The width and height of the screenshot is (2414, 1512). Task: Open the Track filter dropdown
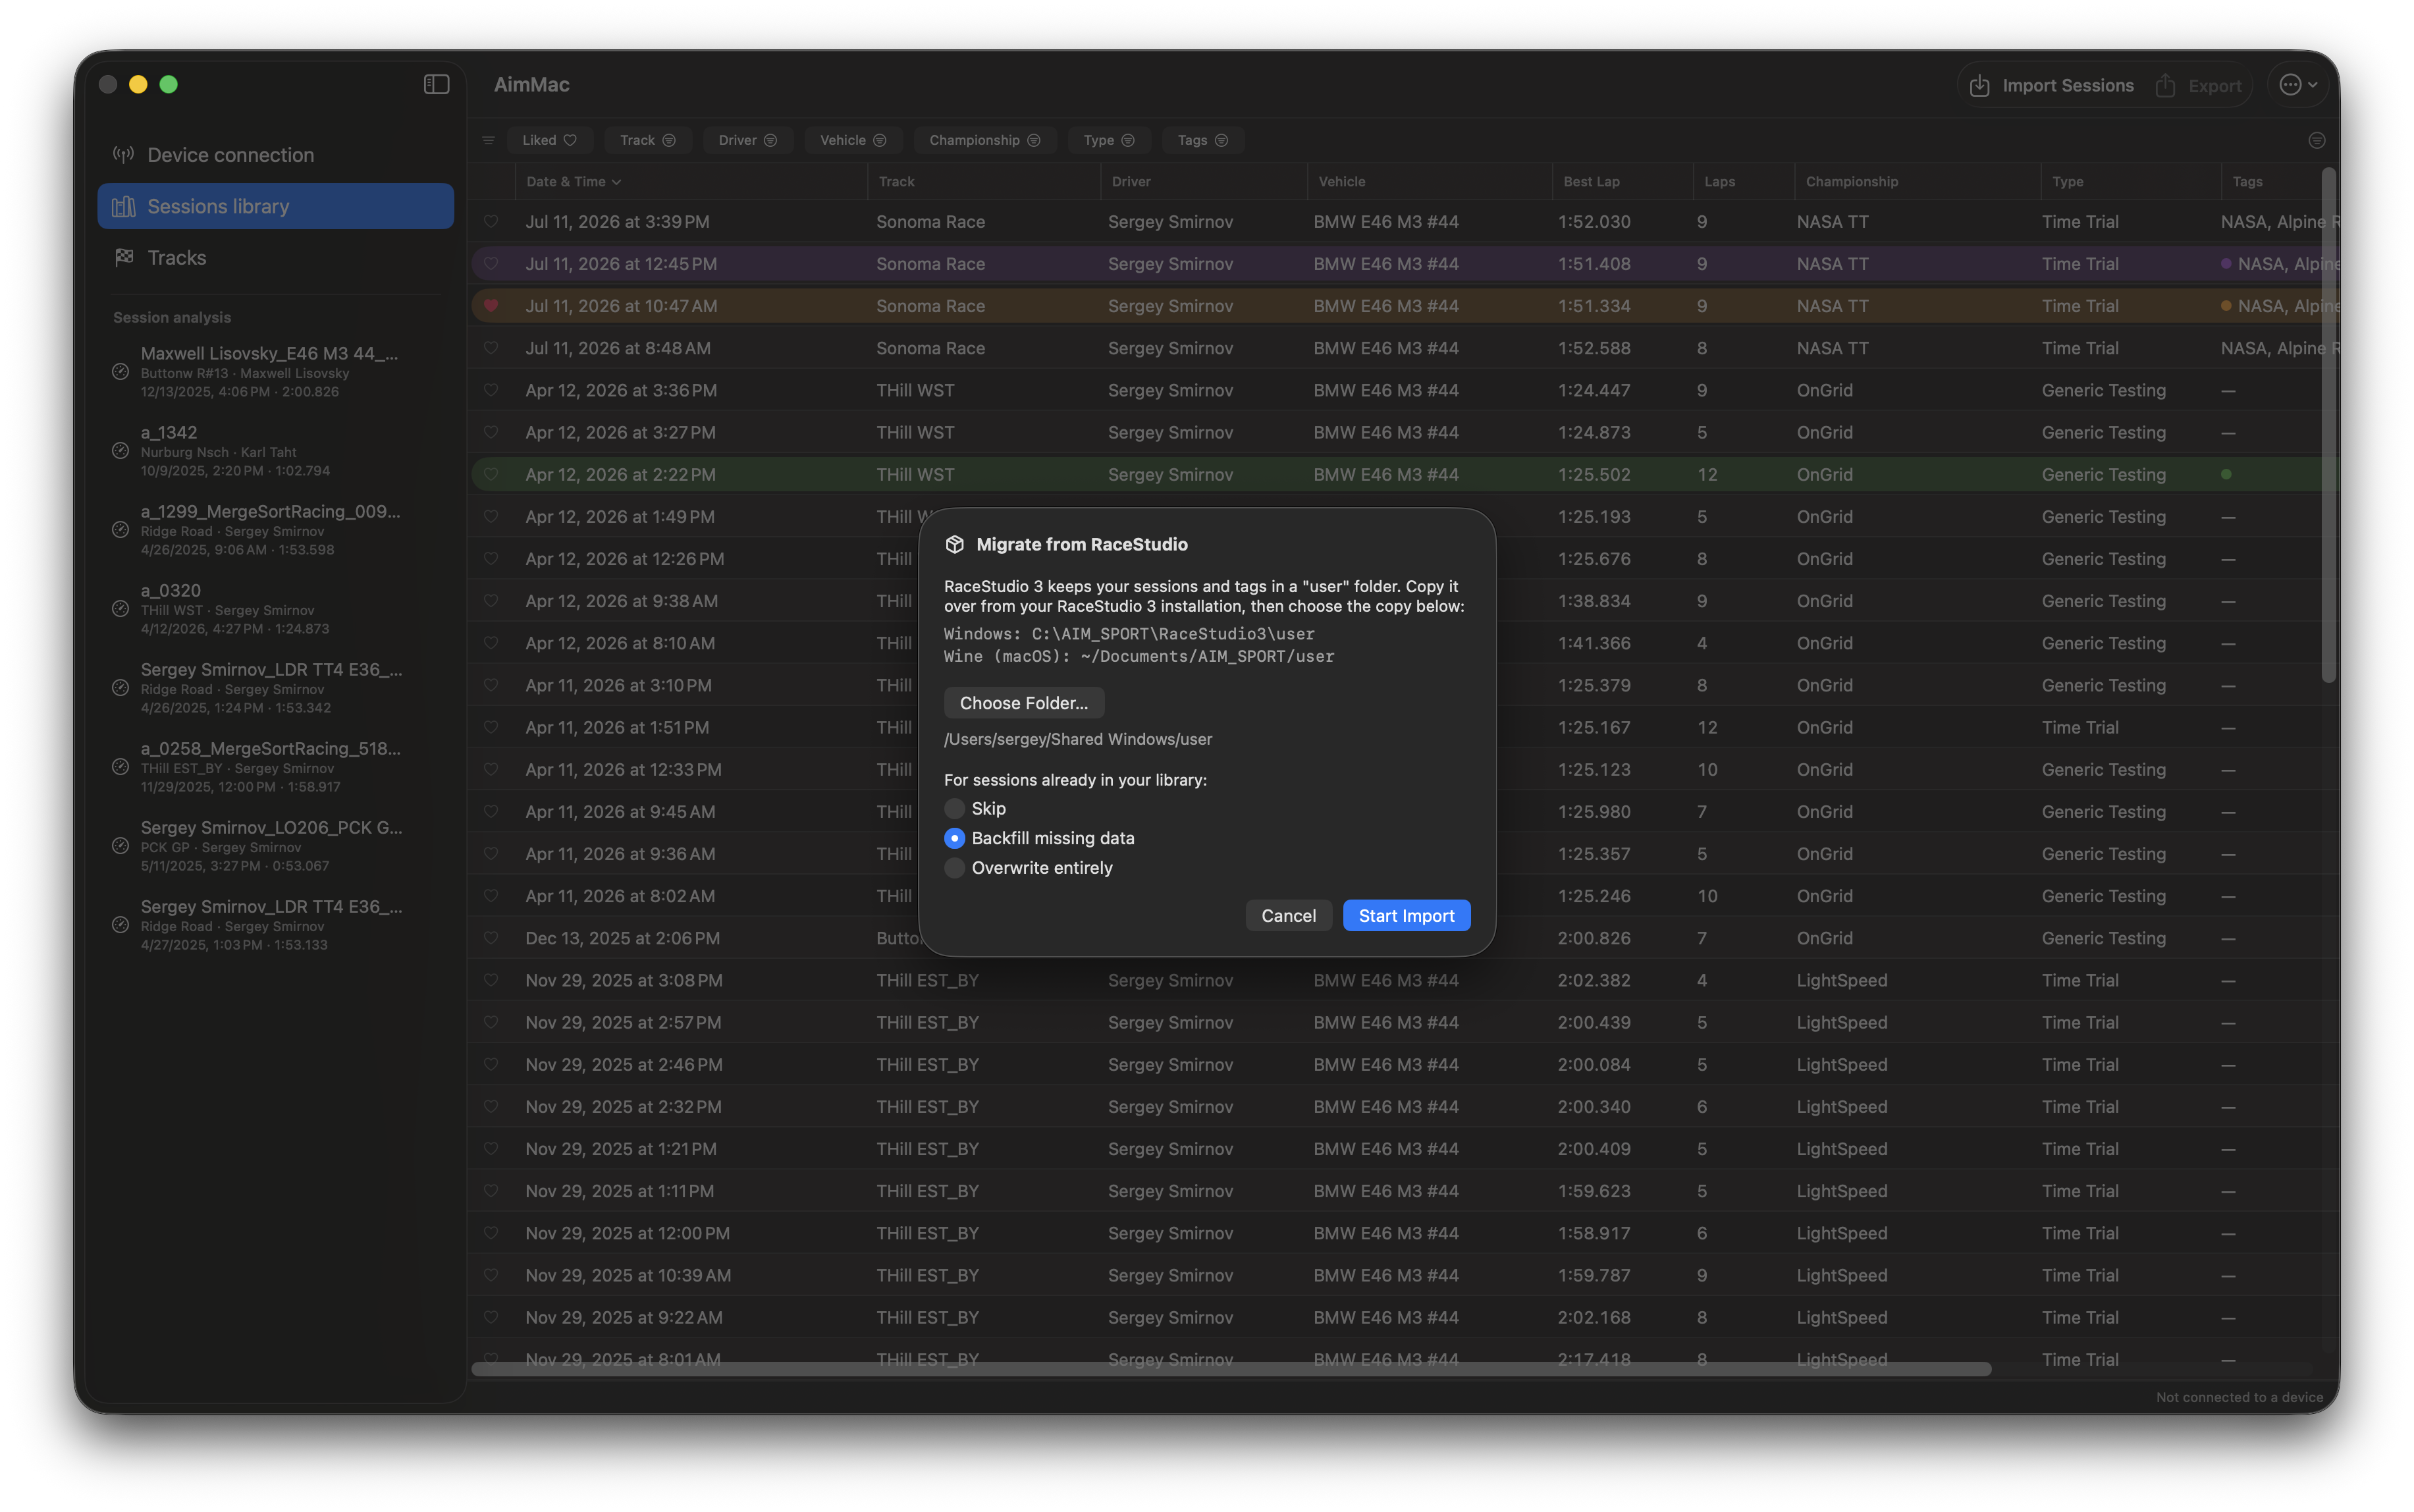647,140
